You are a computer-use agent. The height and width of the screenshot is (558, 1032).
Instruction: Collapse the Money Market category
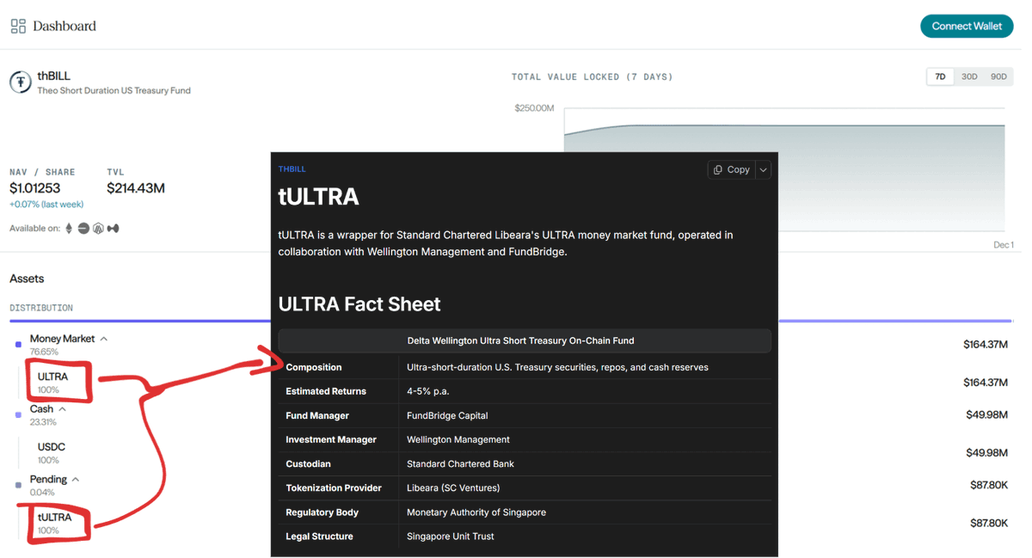(104, 339)
